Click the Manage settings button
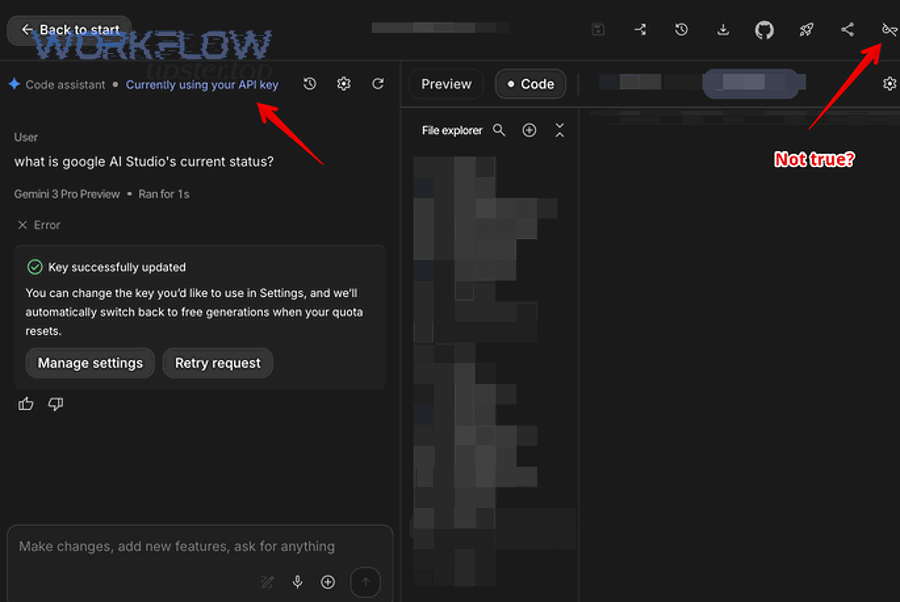Screen dimensions: 900x602 (x=90, y=363)
